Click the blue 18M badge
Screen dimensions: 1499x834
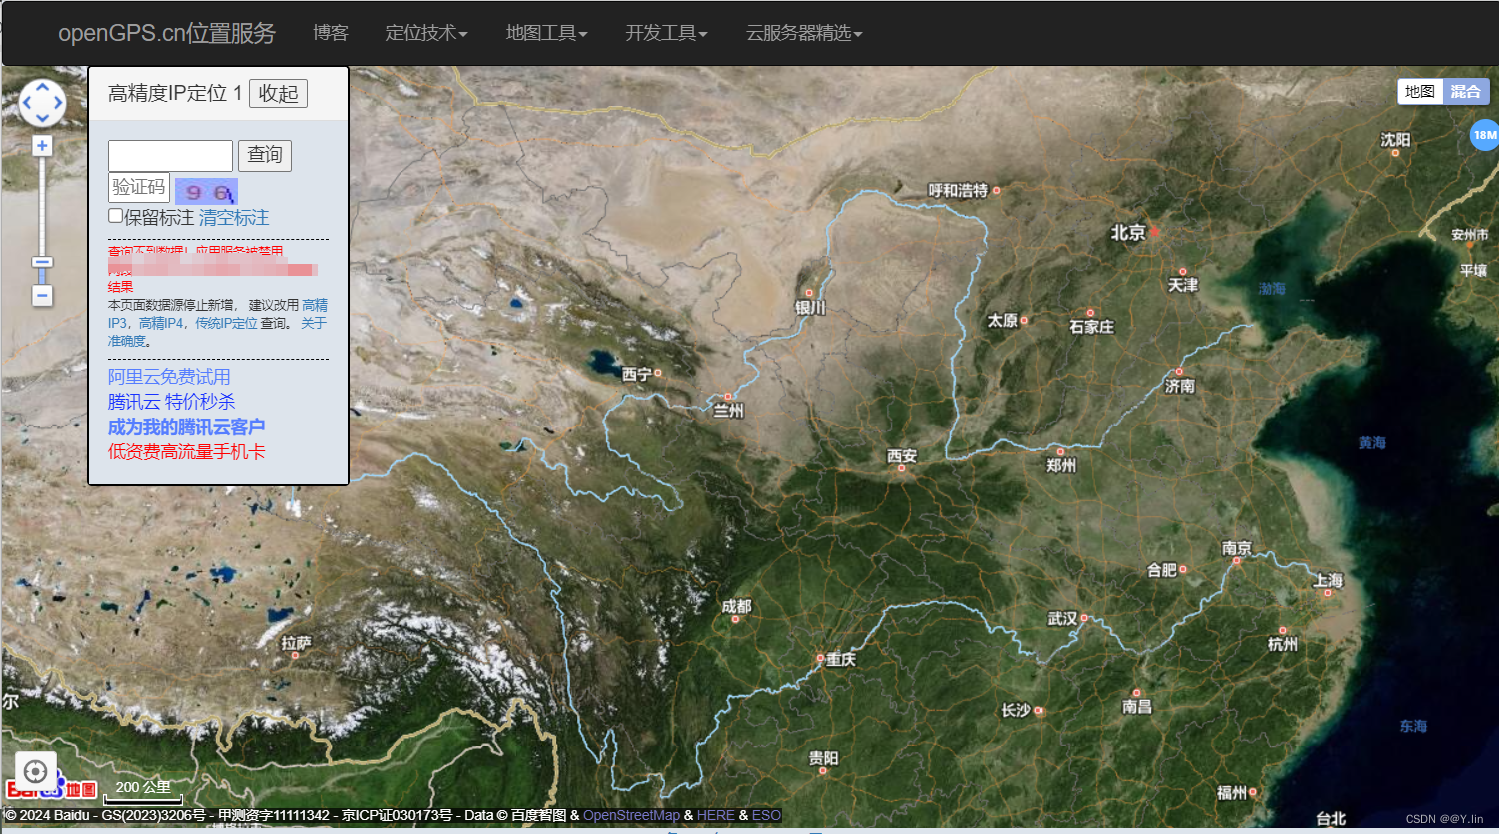click(x=1485, y=135)
